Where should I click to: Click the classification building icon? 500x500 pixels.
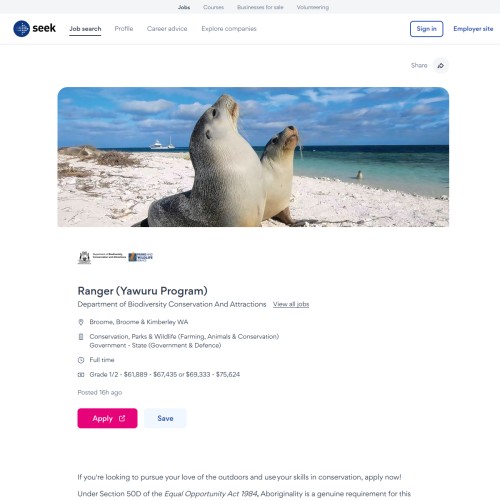[x=81, y=337]
